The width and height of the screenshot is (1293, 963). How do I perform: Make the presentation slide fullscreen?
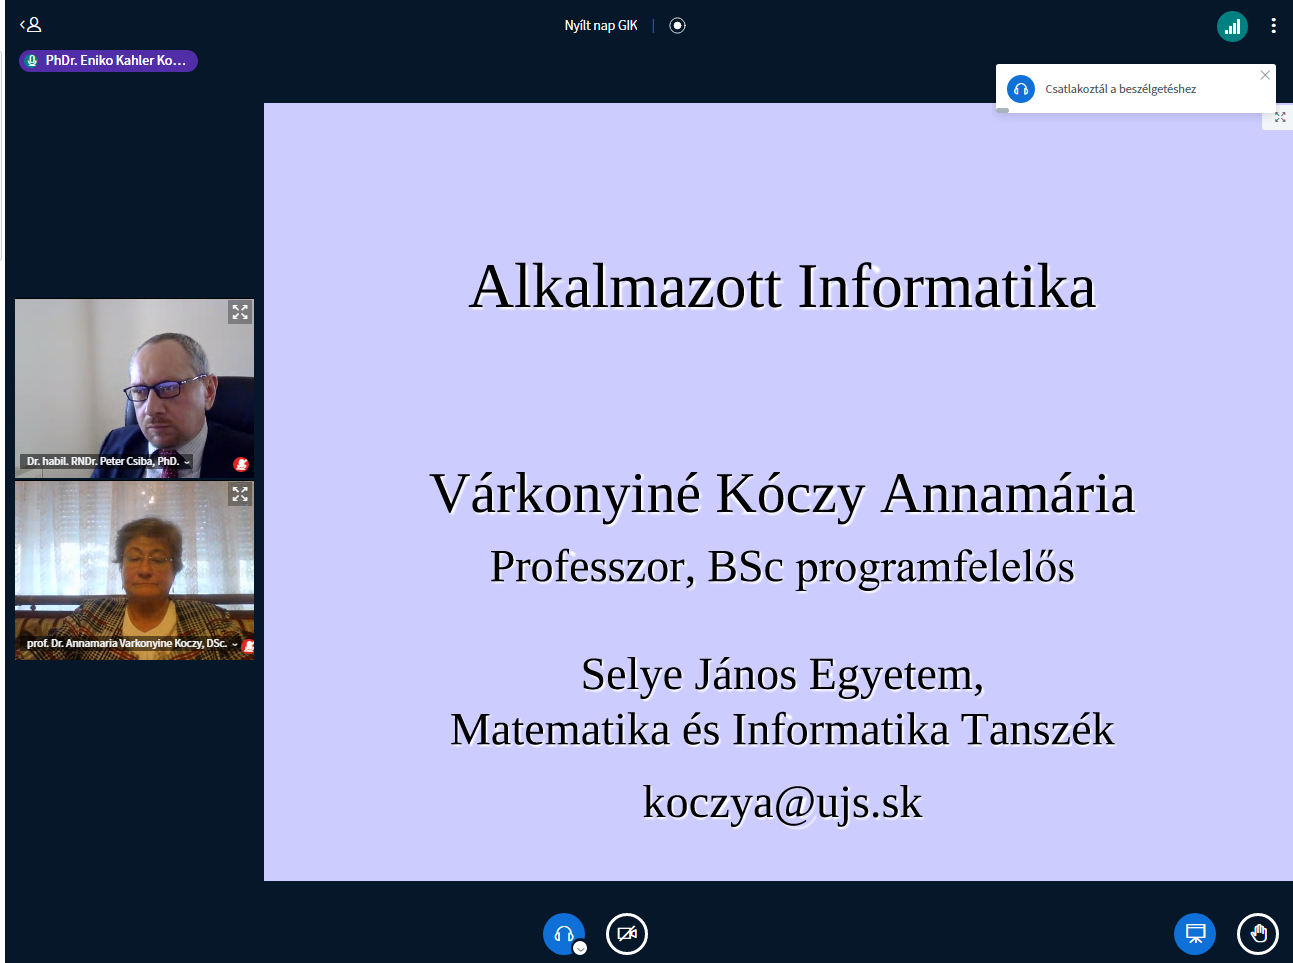(1279, 118)
